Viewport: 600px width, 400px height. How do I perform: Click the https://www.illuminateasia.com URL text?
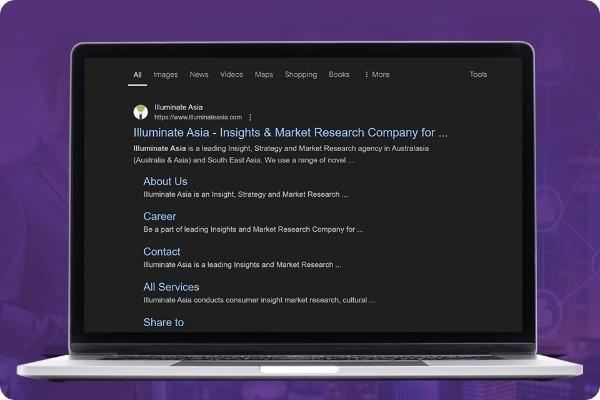198,117
